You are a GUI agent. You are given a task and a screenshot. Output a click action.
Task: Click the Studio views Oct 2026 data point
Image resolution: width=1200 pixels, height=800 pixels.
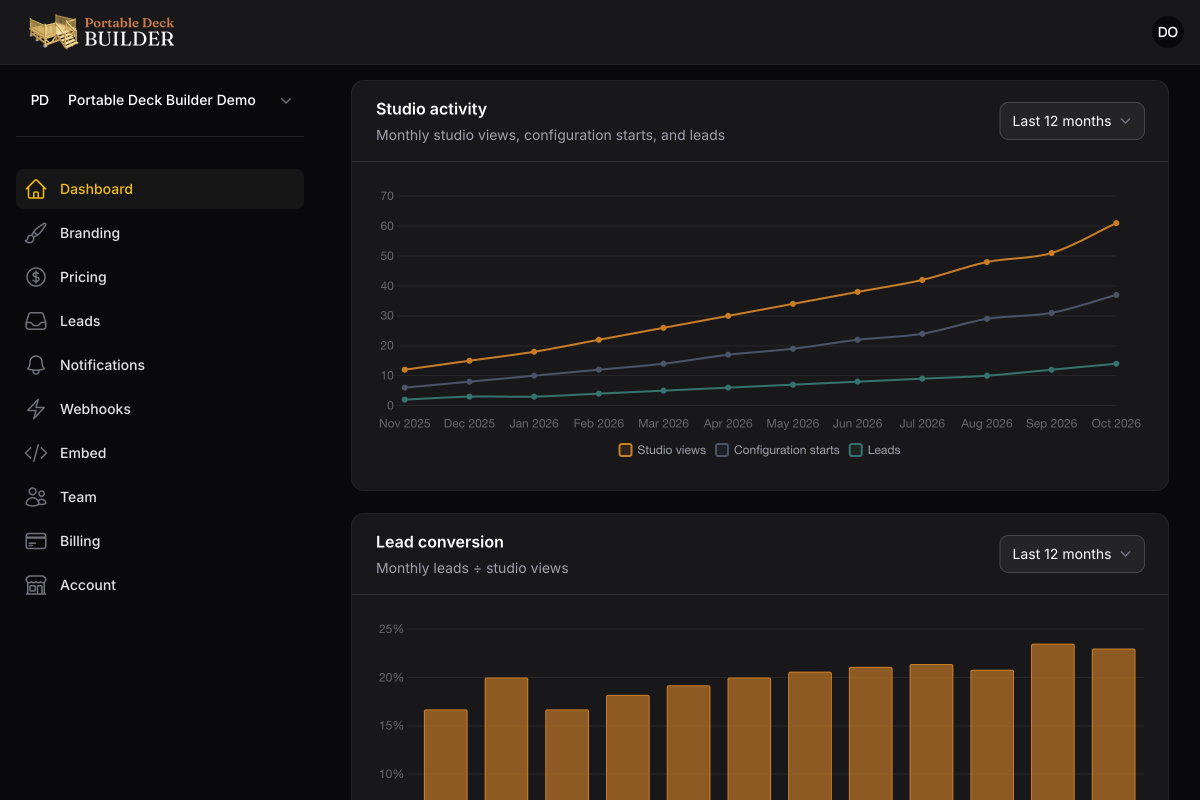[1116, 223]
